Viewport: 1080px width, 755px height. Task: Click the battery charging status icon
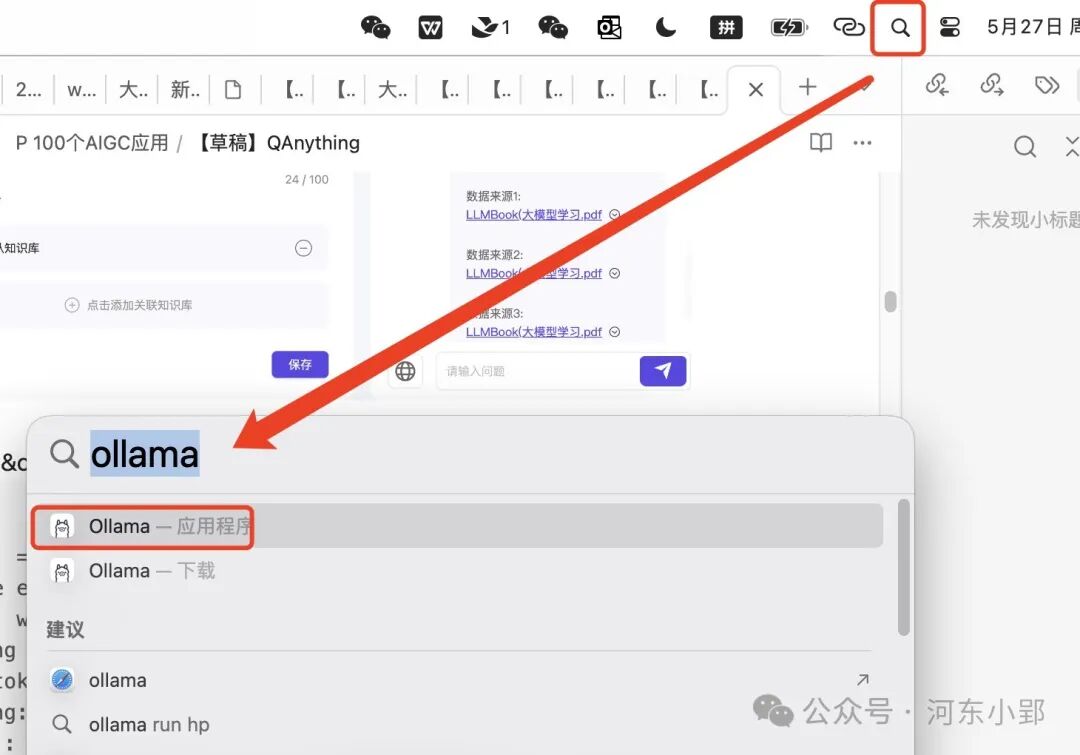[x=789, y=28]
